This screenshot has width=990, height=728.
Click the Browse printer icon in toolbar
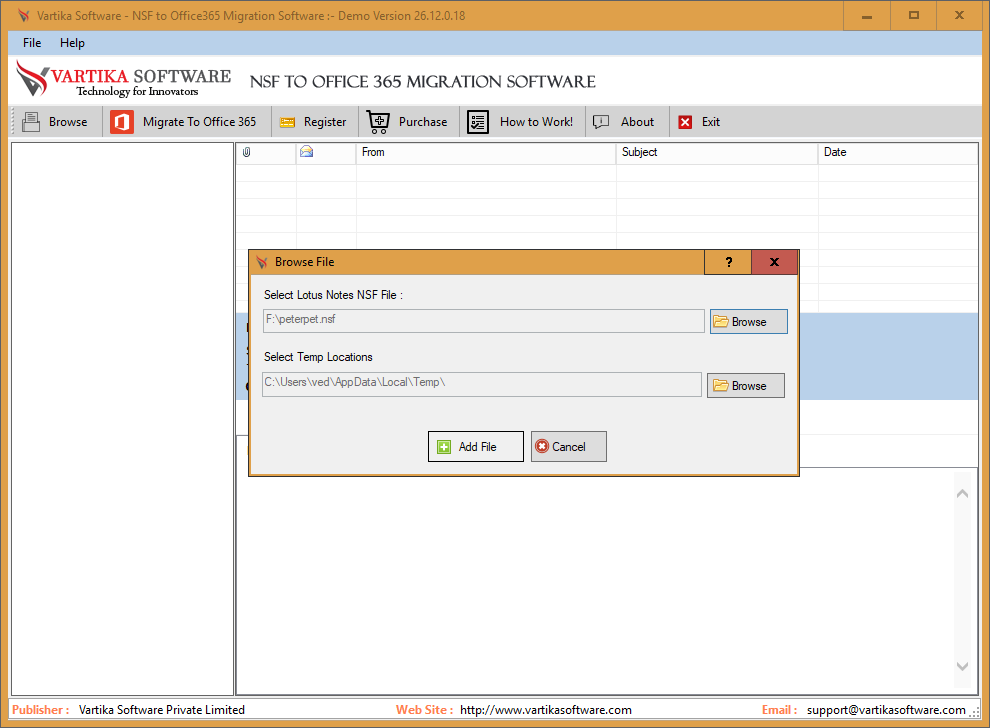point(31,122)
